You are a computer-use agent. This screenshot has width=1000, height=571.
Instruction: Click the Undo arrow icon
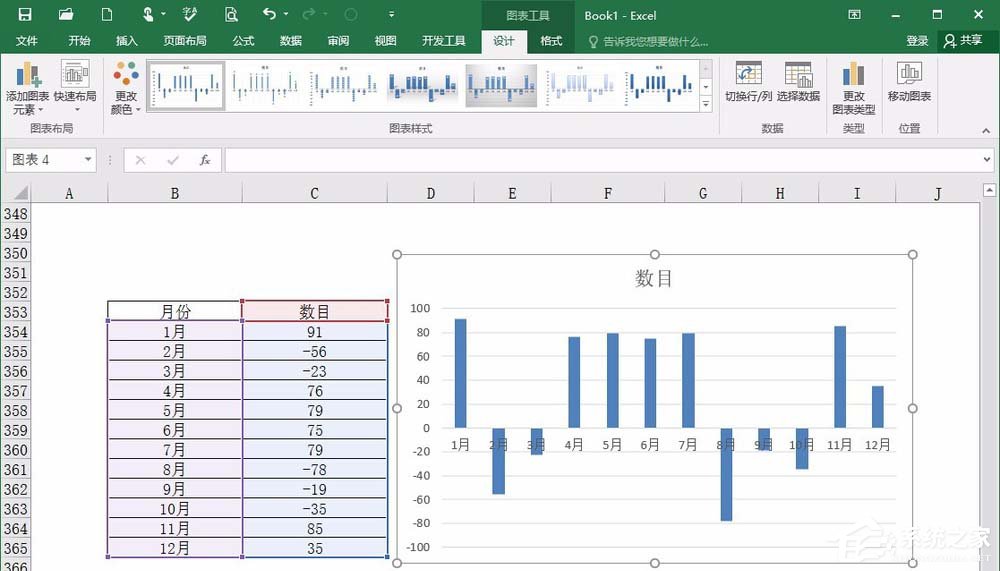click(268, 14)
